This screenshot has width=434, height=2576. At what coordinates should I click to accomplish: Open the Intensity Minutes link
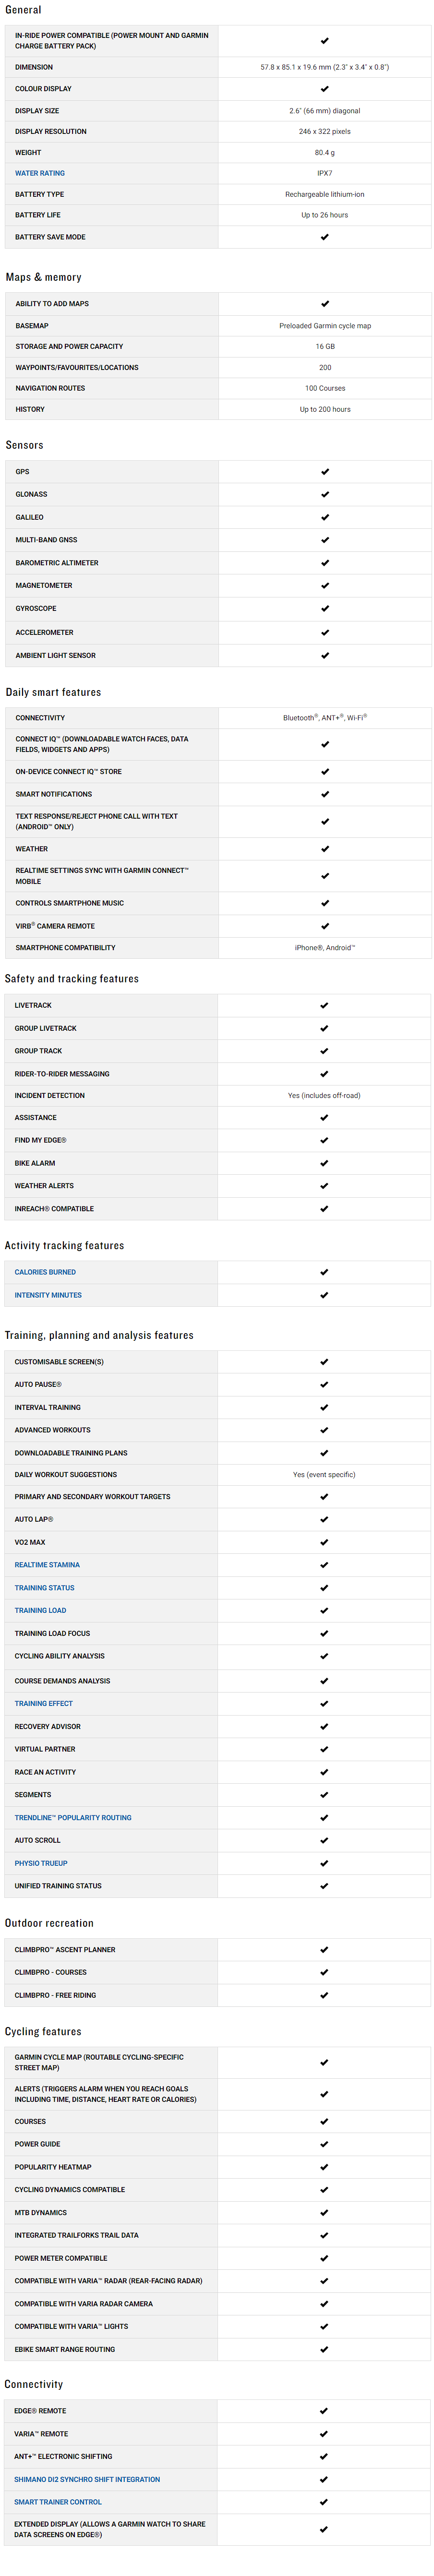48,1295
